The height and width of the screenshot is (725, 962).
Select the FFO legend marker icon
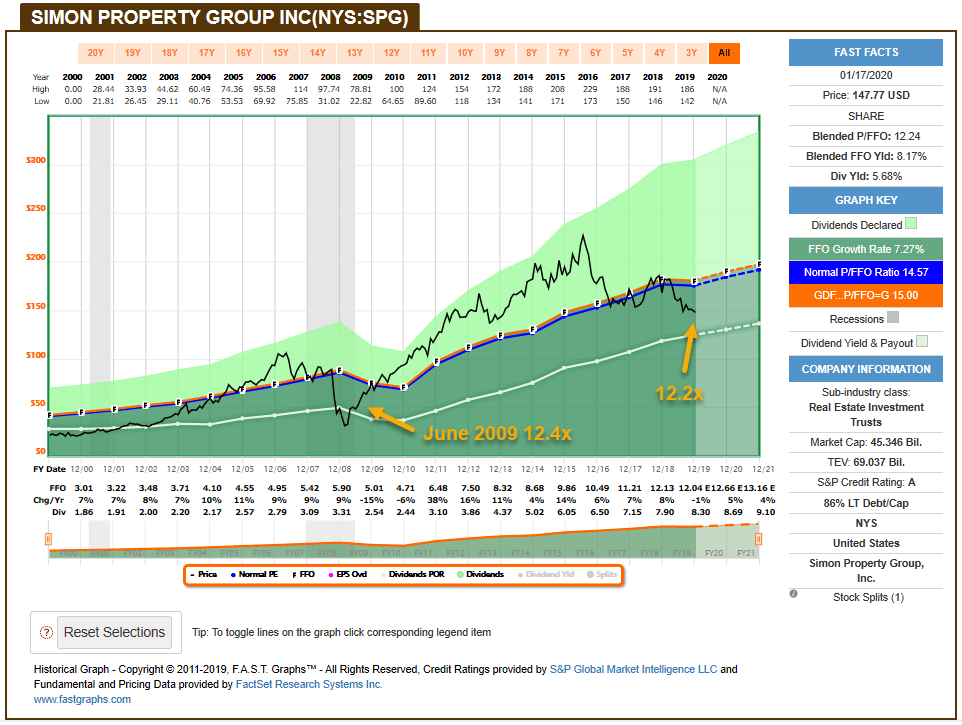click(x=293, y=574)
